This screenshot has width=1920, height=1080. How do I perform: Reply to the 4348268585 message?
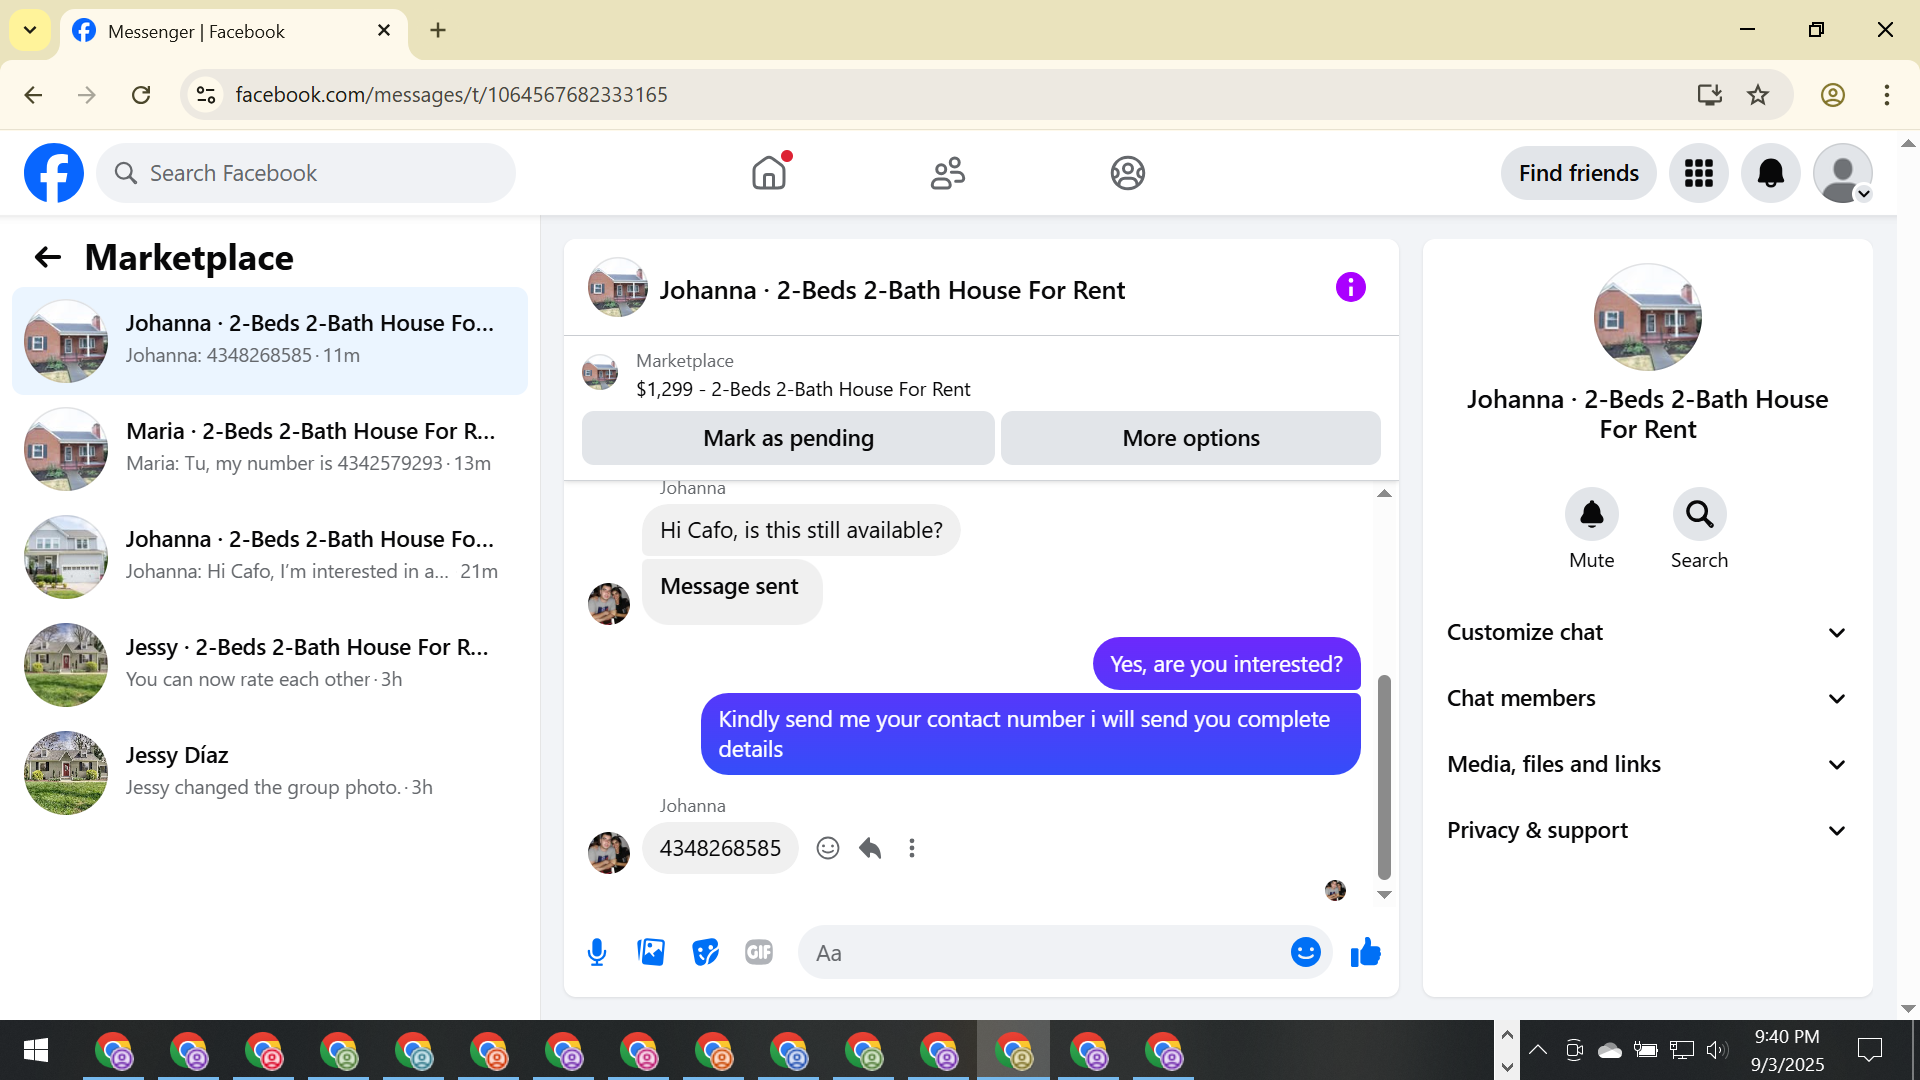tap(870, 848)
